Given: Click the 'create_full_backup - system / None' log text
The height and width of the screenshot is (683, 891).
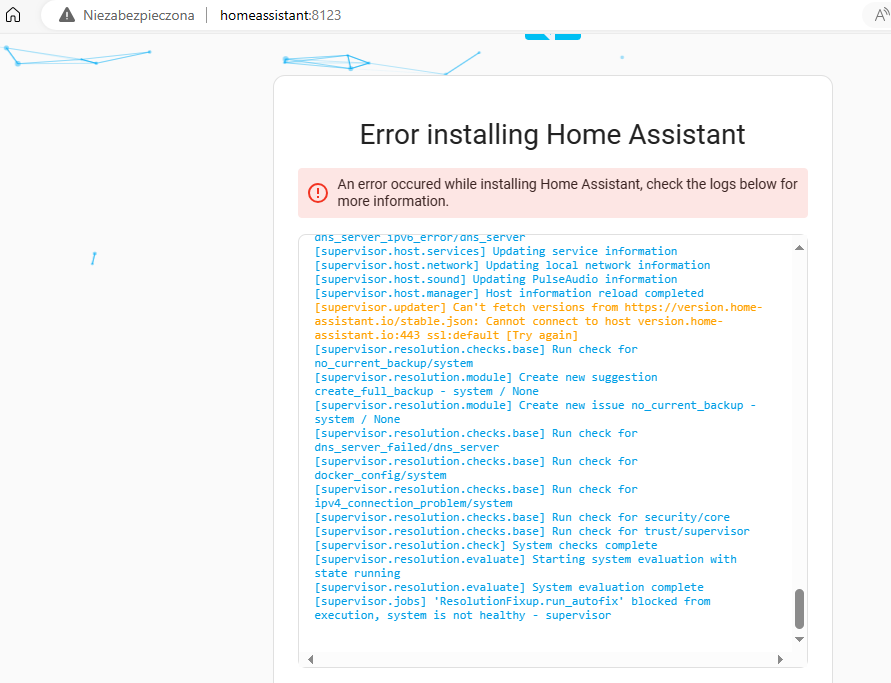Looking at the screenshot, I should click(x=426, y=392).
